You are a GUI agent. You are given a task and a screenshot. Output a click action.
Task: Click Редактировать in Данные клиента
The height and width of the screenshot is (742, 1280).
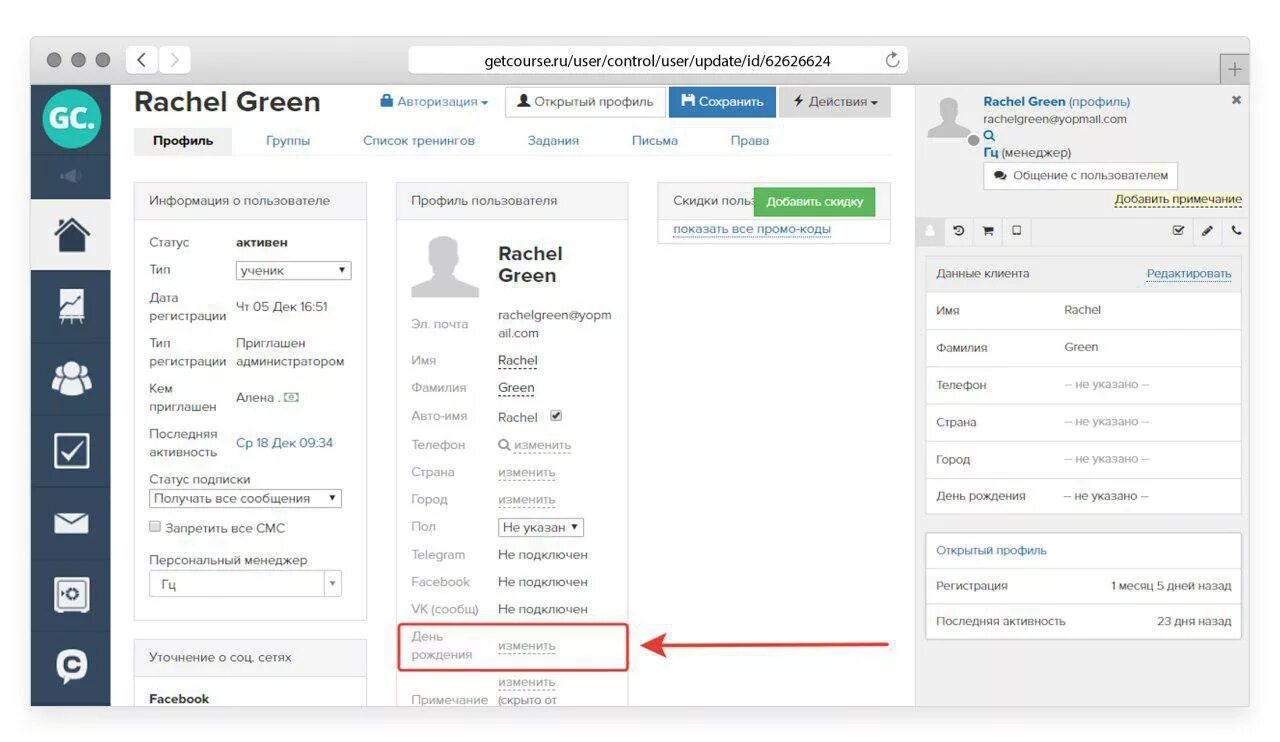pyautogui.click(x=1189, y=273)
